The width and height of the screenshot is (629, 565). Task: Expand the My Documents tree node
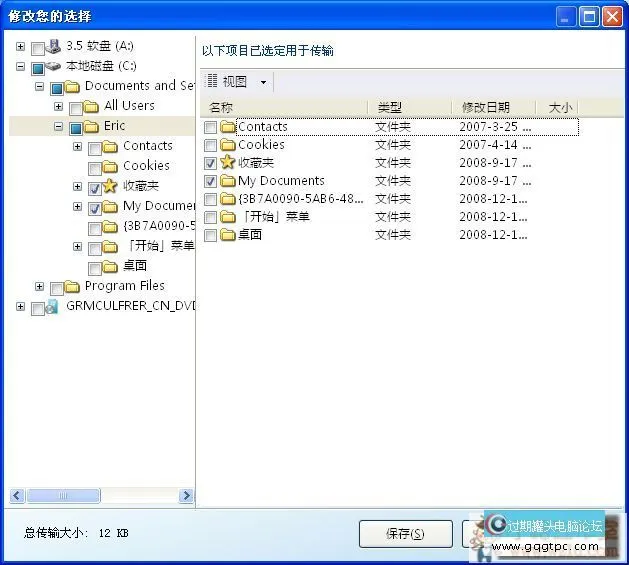point(77,207)
